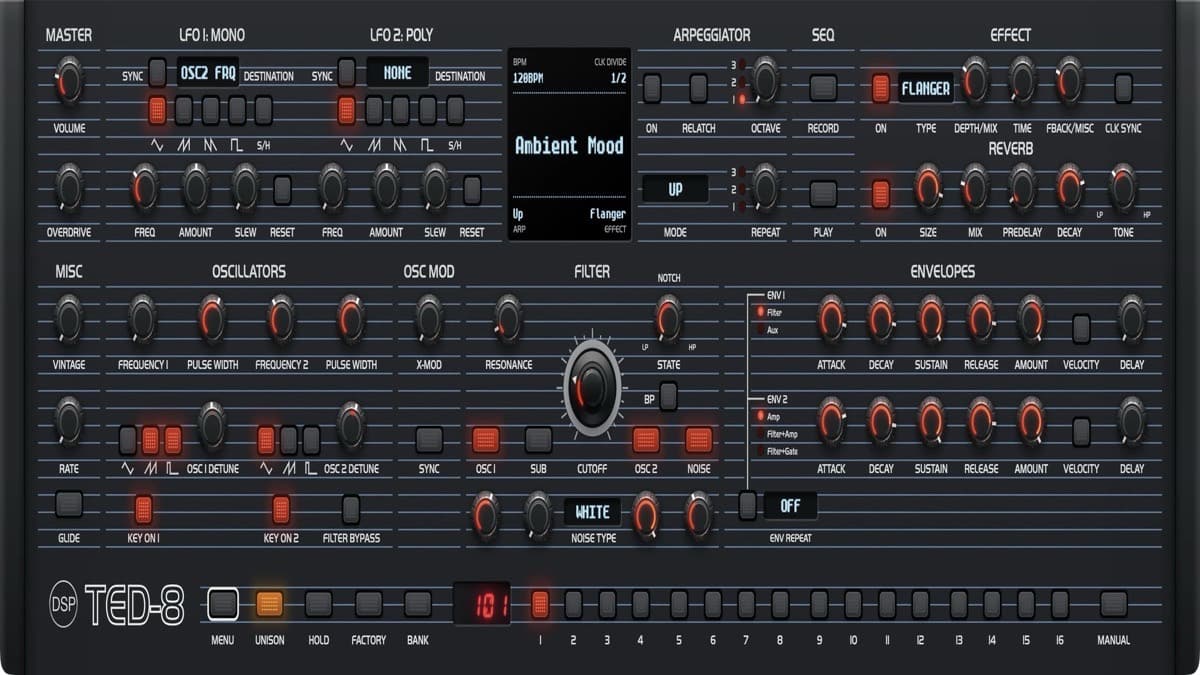
Task: Select the LFO 2 square waveform button
Action: (x=428, y=110)
